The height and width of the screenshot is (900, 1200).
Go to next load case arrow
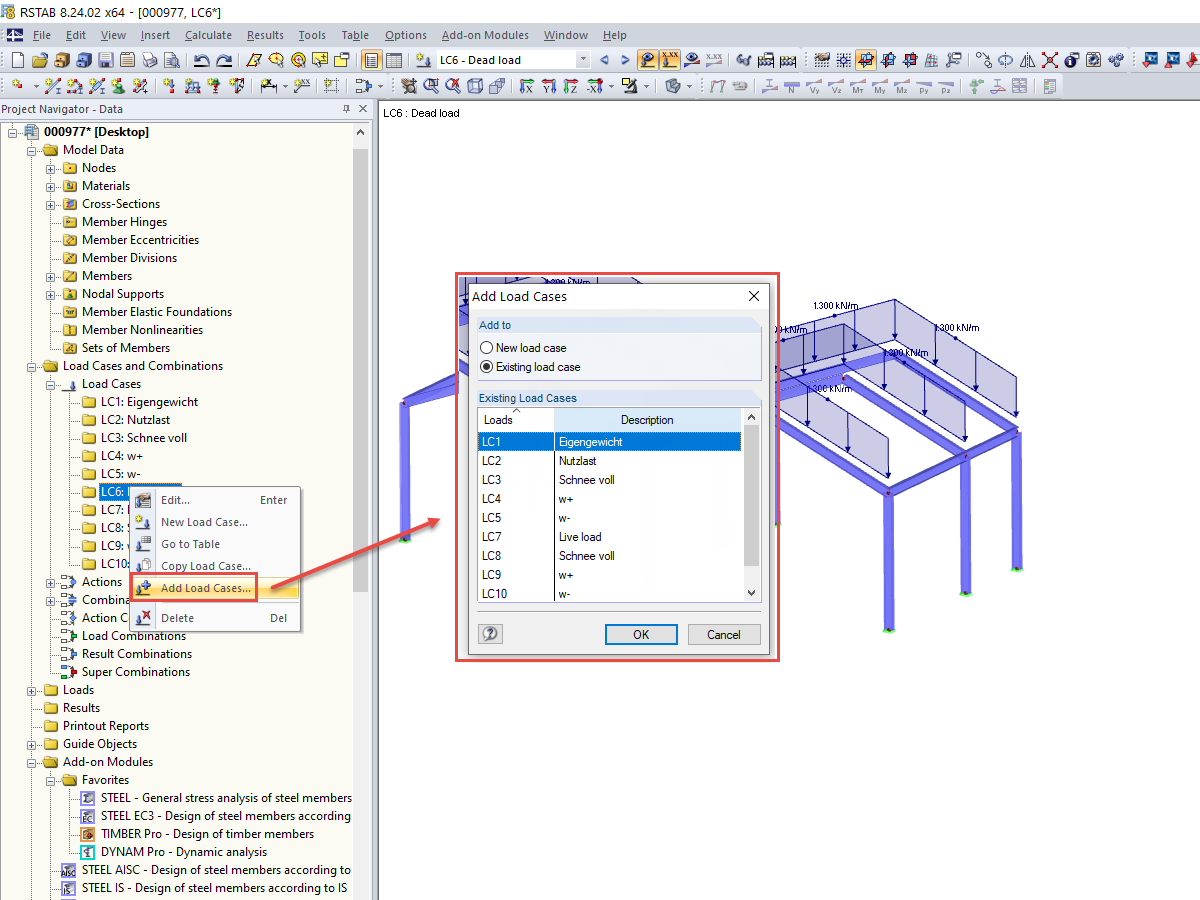point(625,60)
